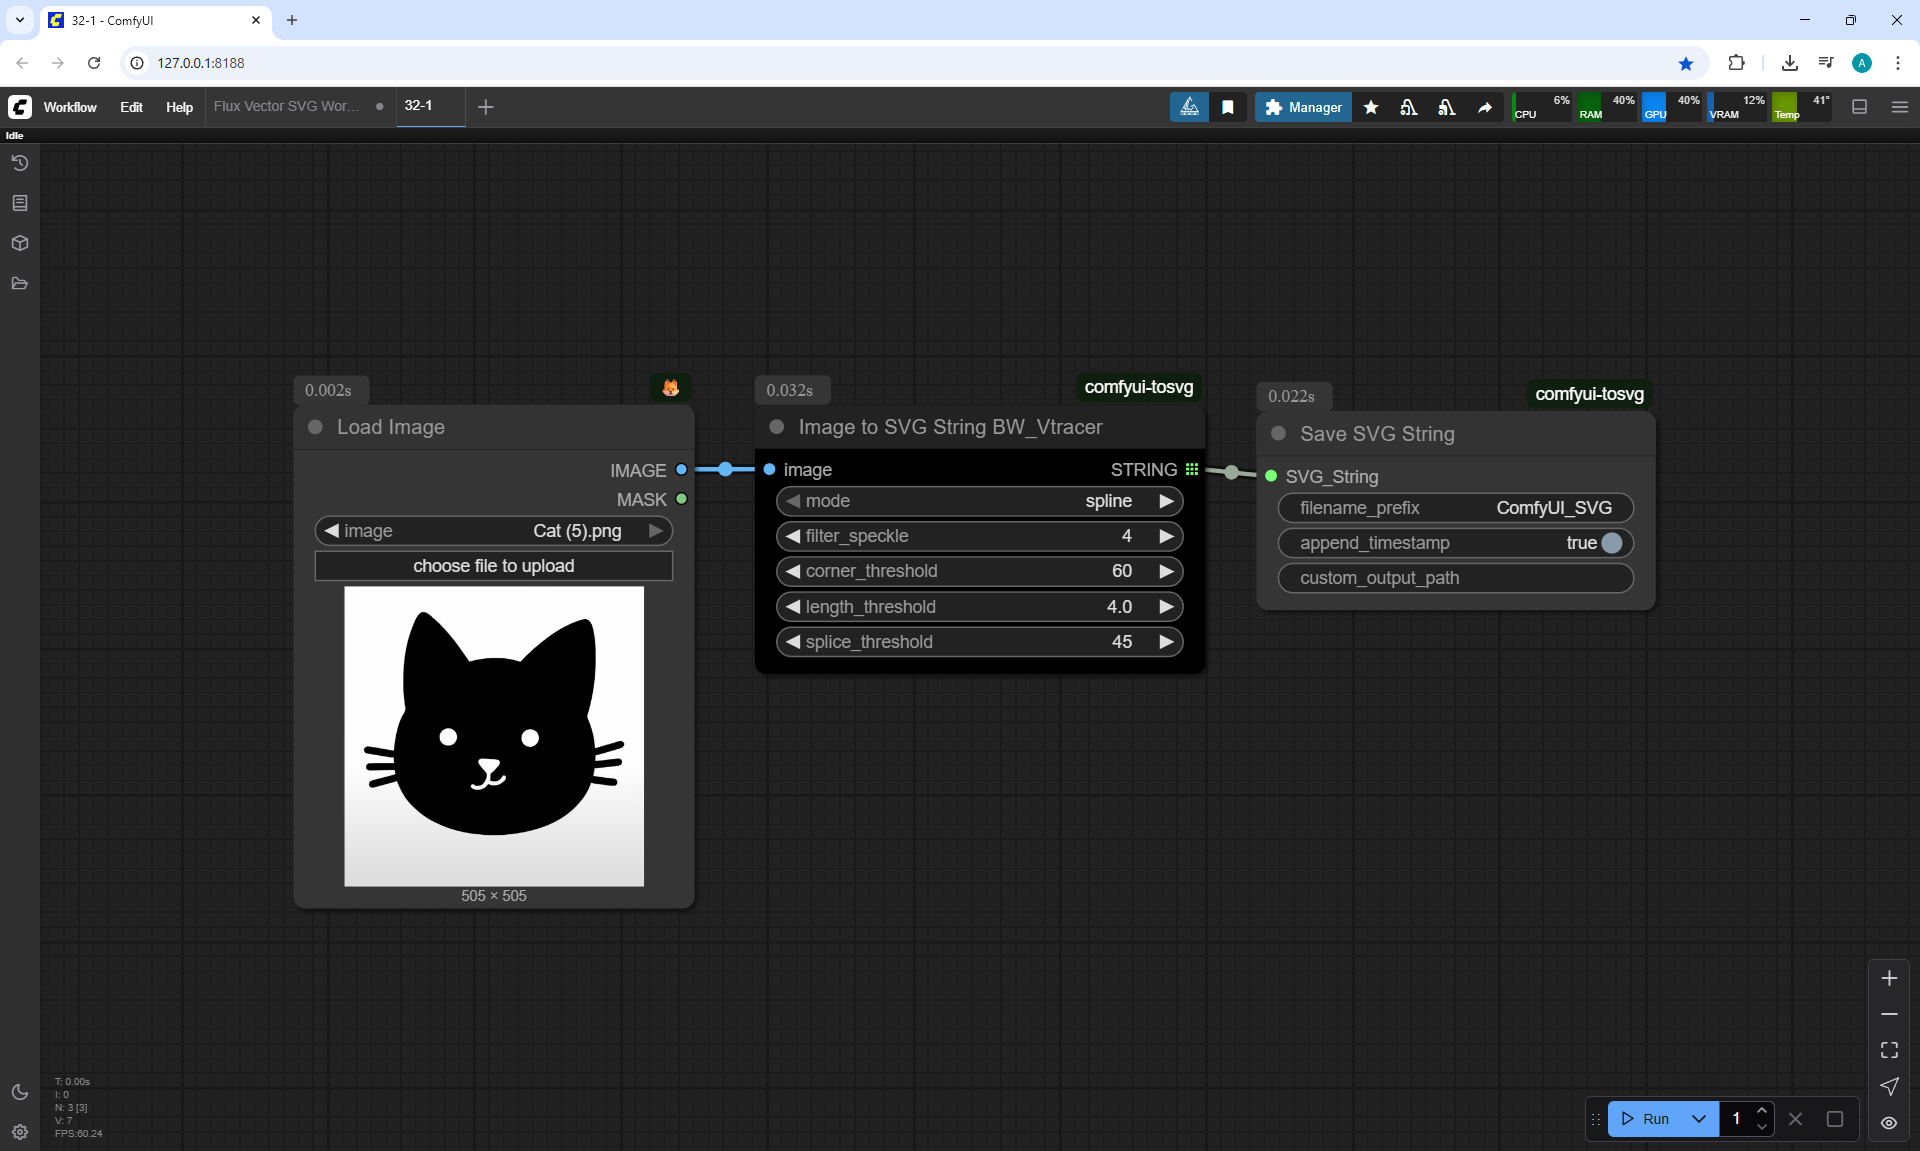Click right arrow on mode spline selector
Screen dimensions: 1920x1151
click(1166, 501)
